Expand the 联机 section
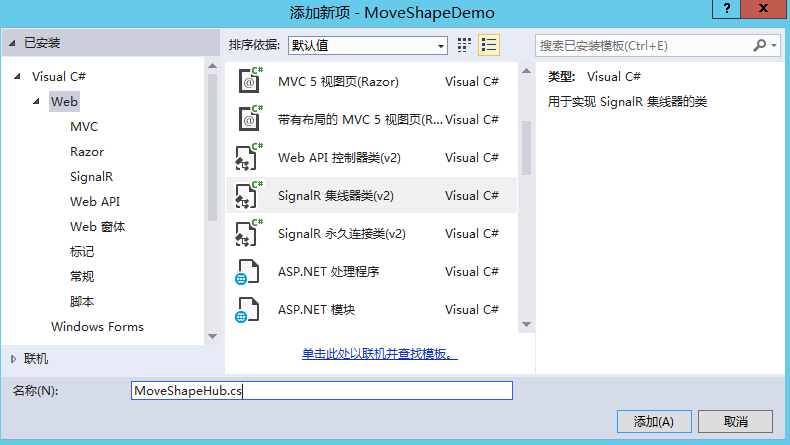This screenshot has width=790, height=445. 13,359
